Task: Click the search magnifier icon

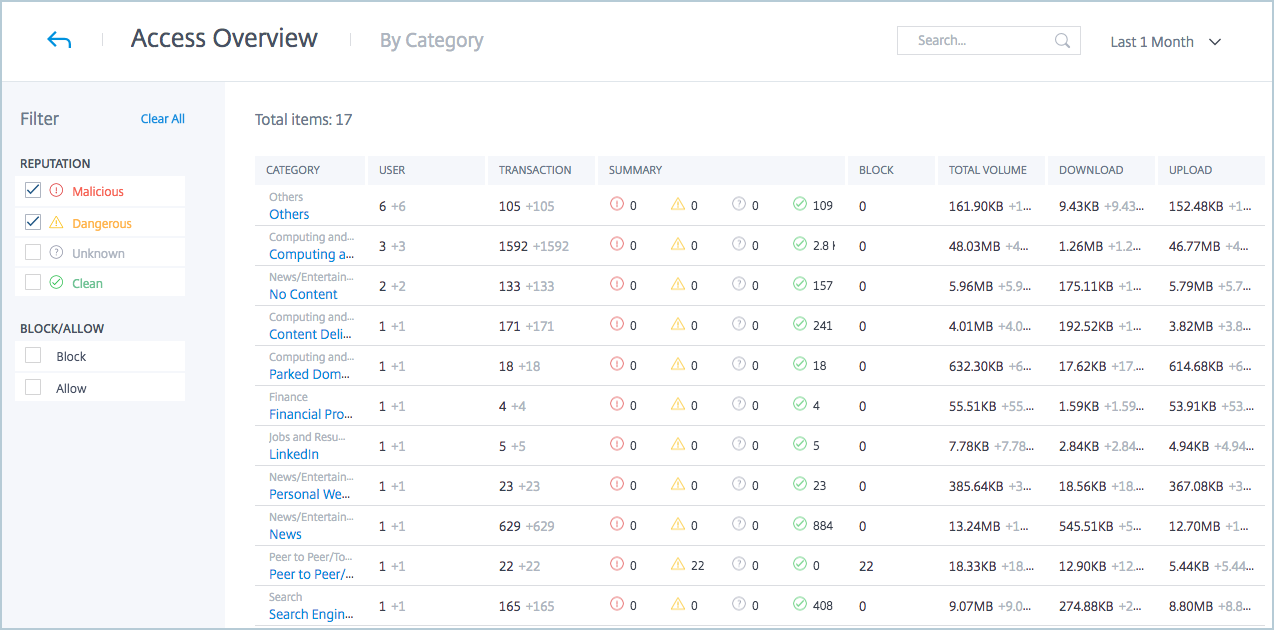Action: click(x=1062, y=41)
